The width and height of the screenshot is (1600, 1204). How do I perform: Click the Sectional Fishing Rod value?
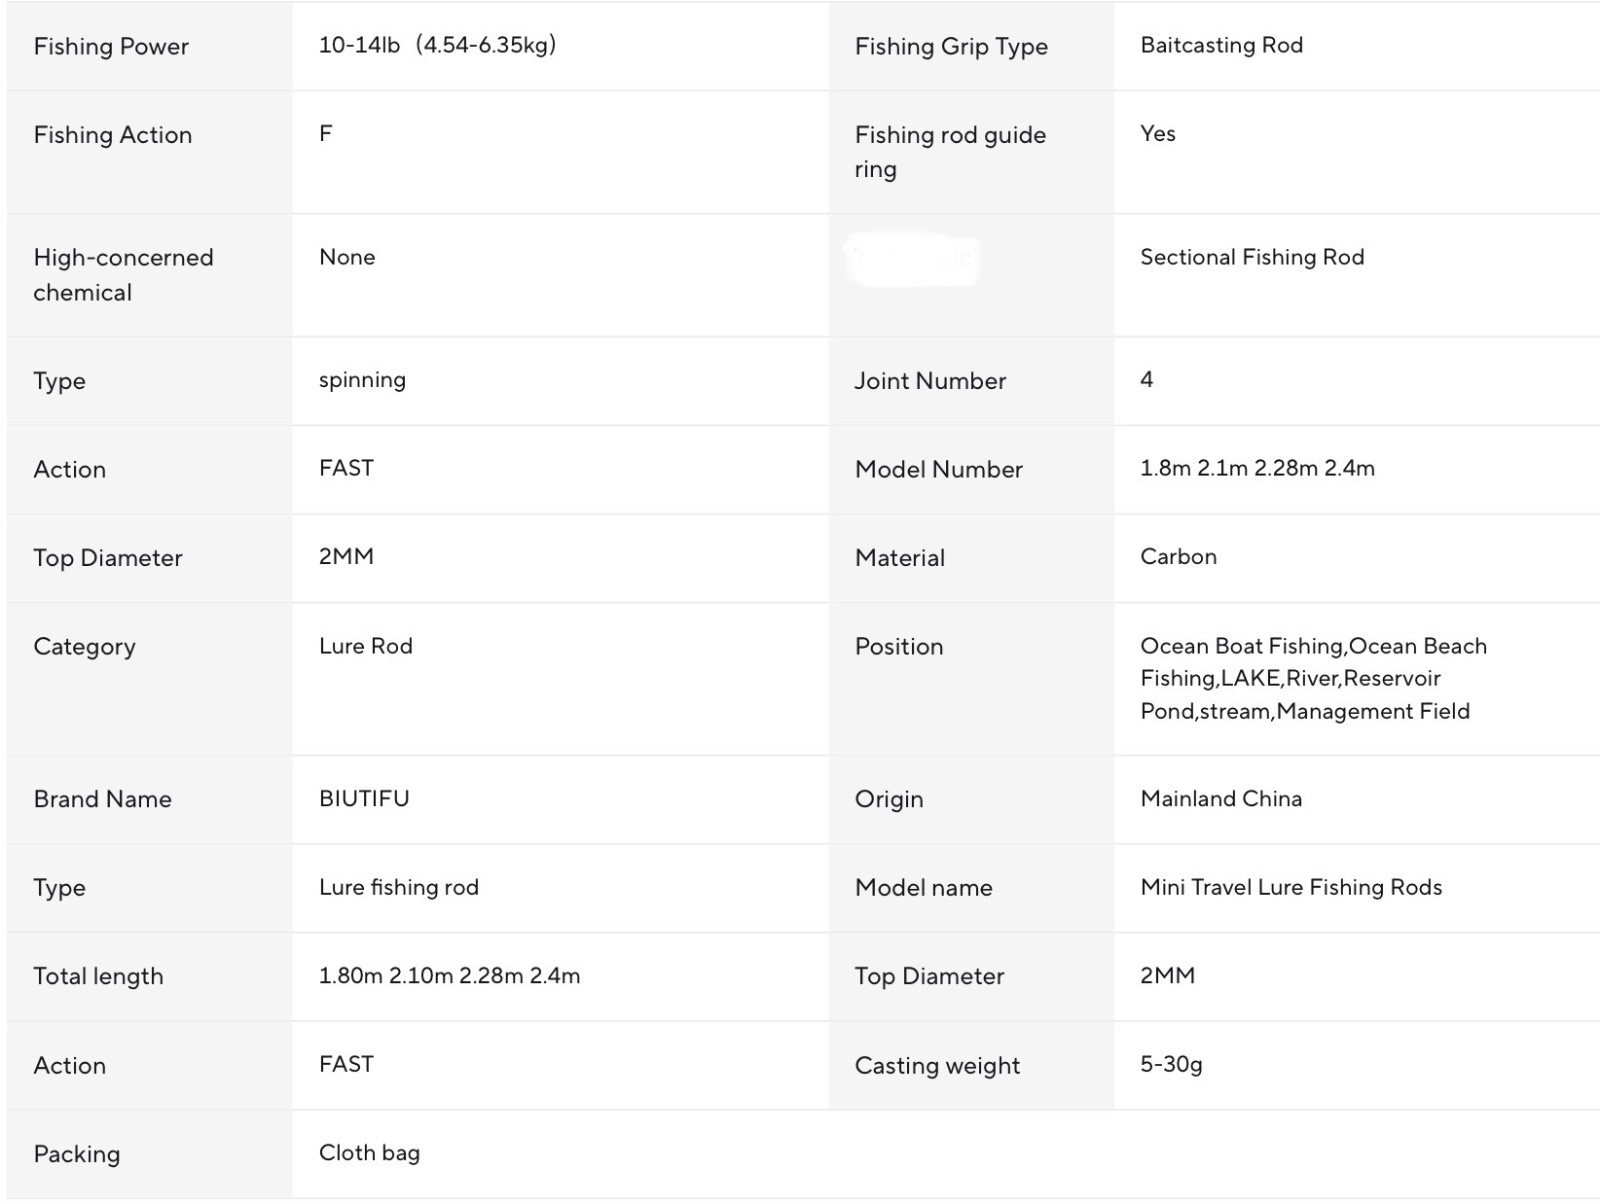[1252, 257]
